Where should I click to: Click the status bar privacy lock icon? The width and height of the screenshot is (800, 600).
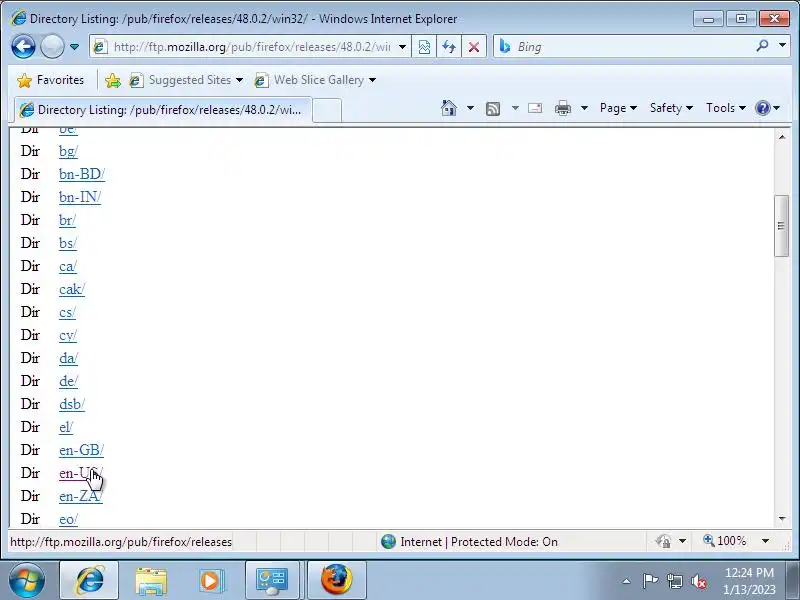[x=663, y=541]
